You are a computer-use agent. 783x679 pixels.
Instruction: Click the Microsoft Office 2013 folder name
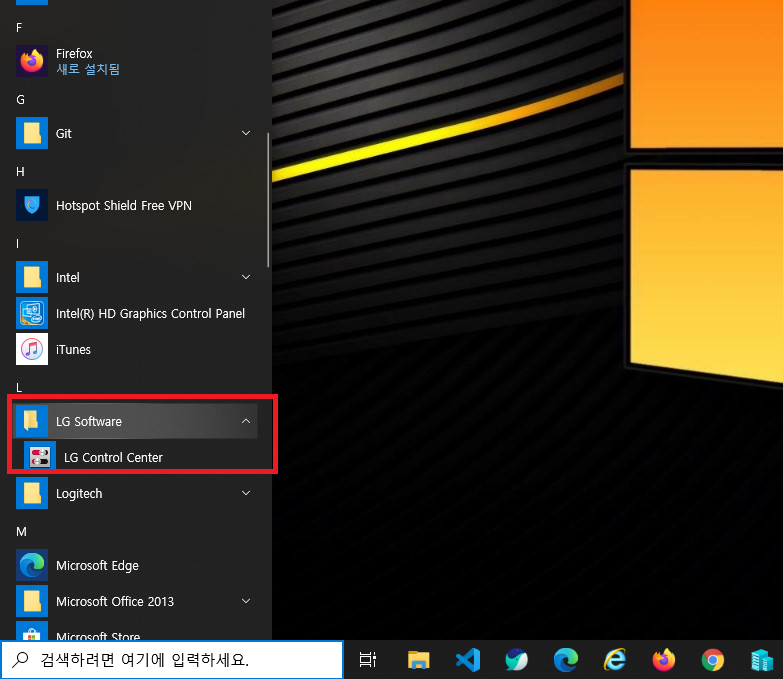point(115,602)
